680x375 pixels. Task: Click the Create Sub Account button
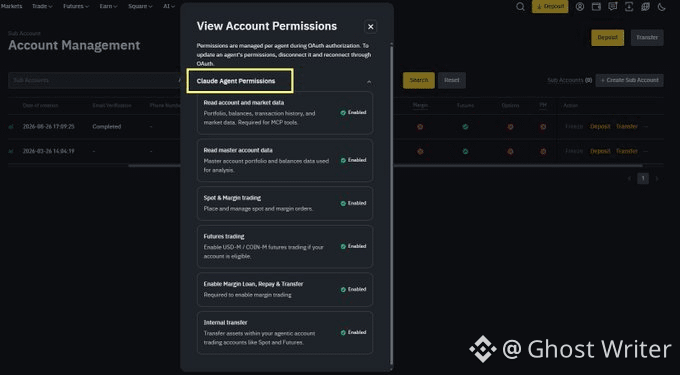(629, 80)
